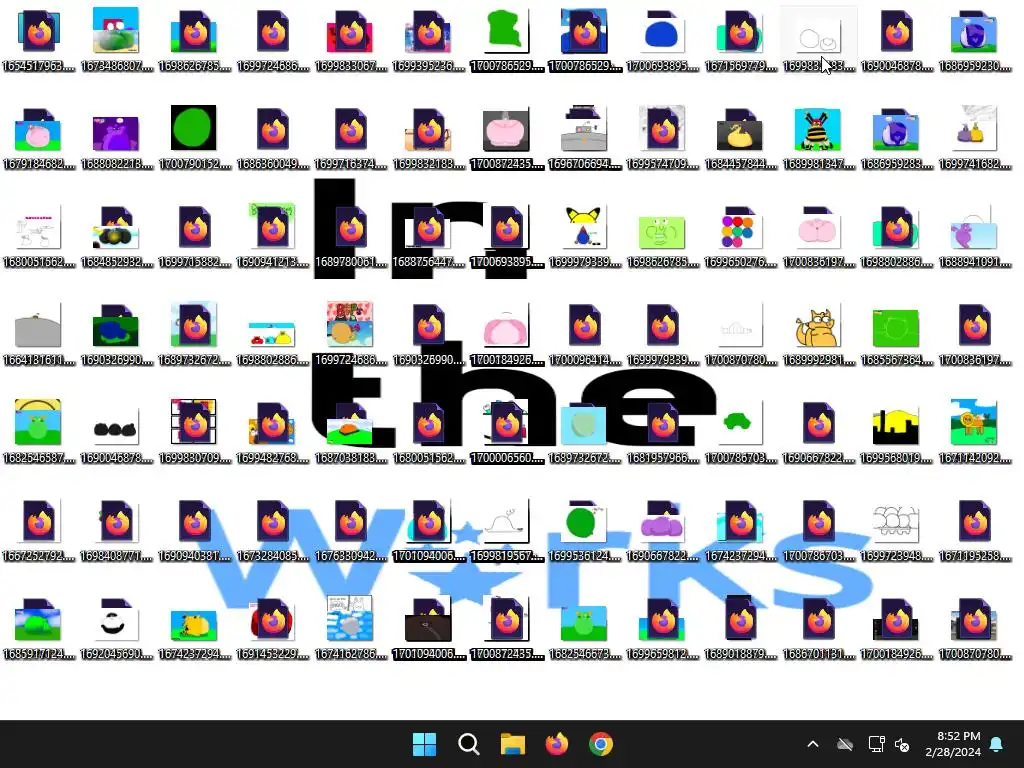The width and height of the screenshot is (1024, 768).
Task: Select city skyline file 1699568019
Action: [897, 432]
